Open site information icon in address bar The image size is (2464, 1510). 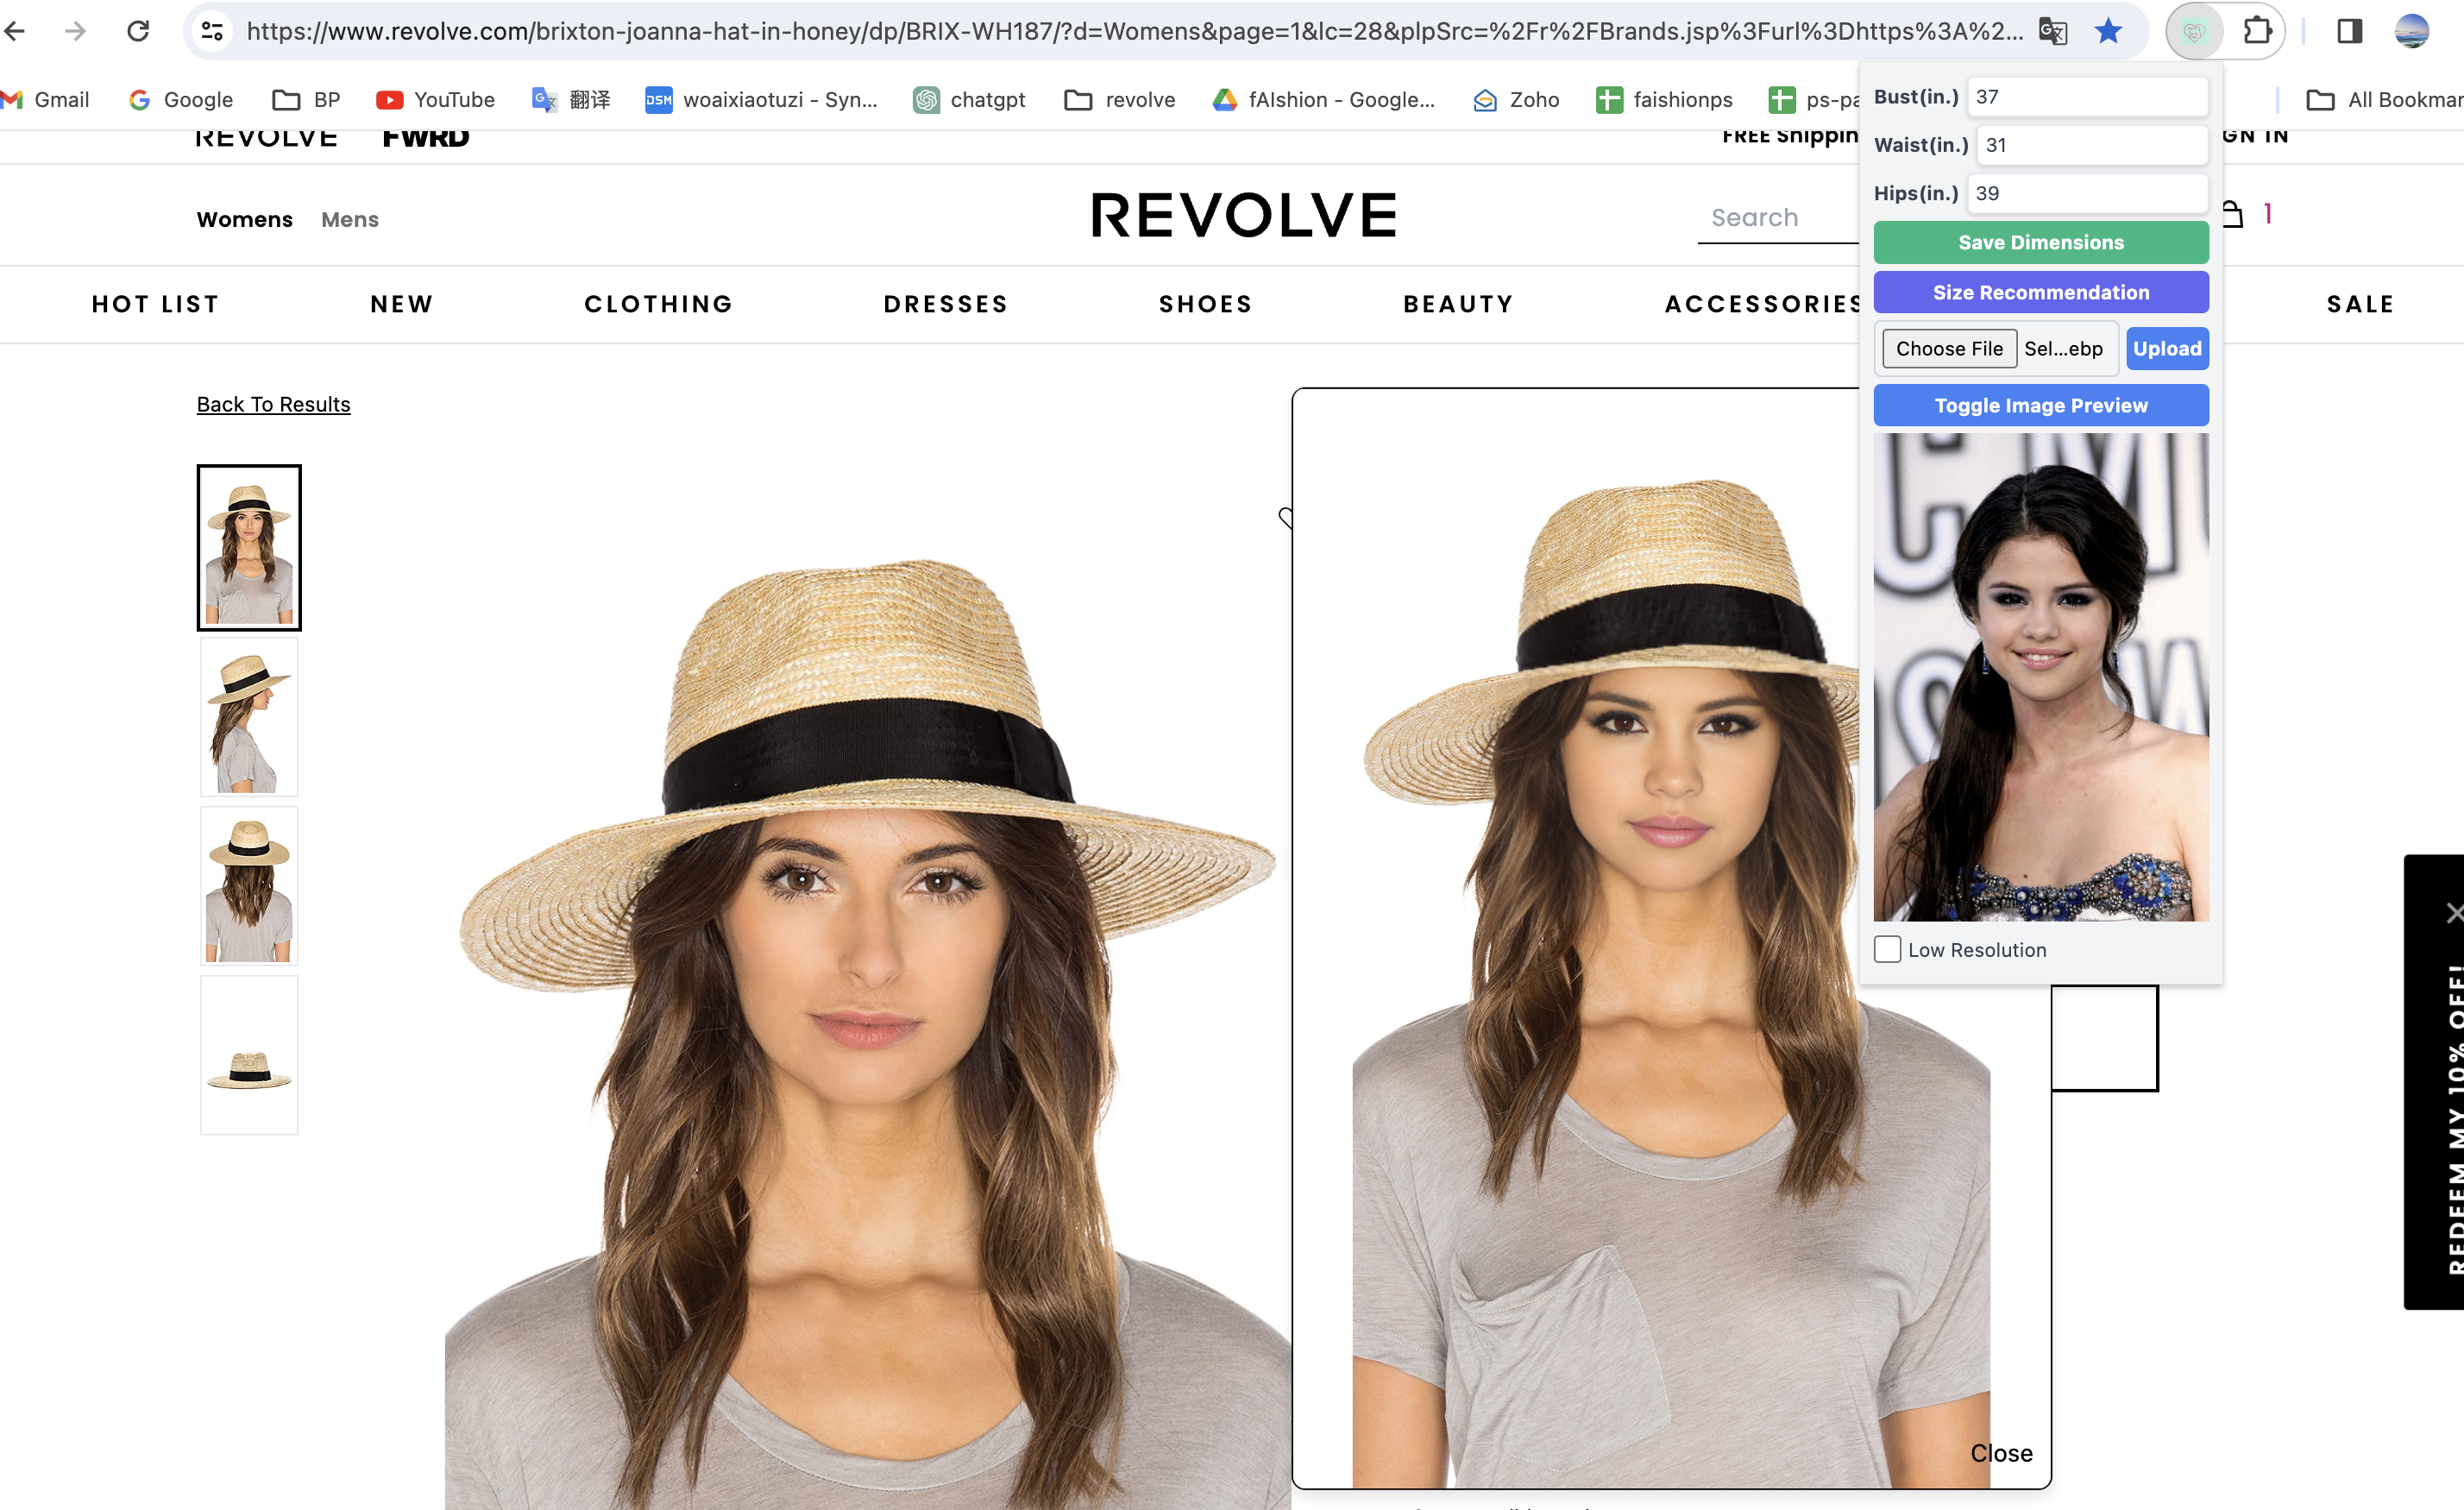(212, 31)
